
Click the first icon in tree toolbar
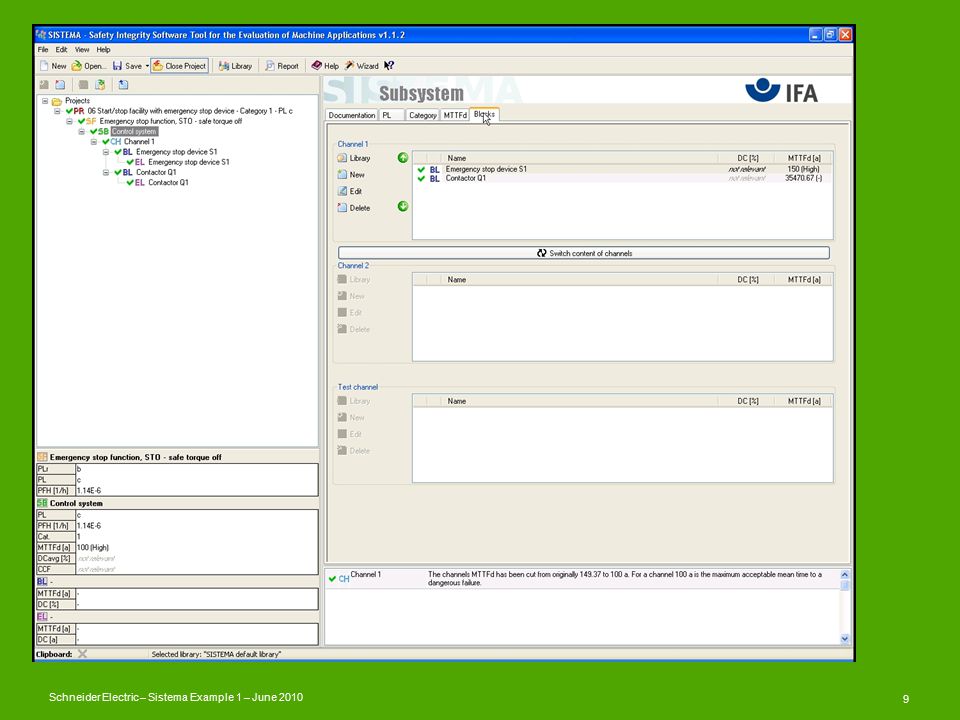(x=44, y=84)
